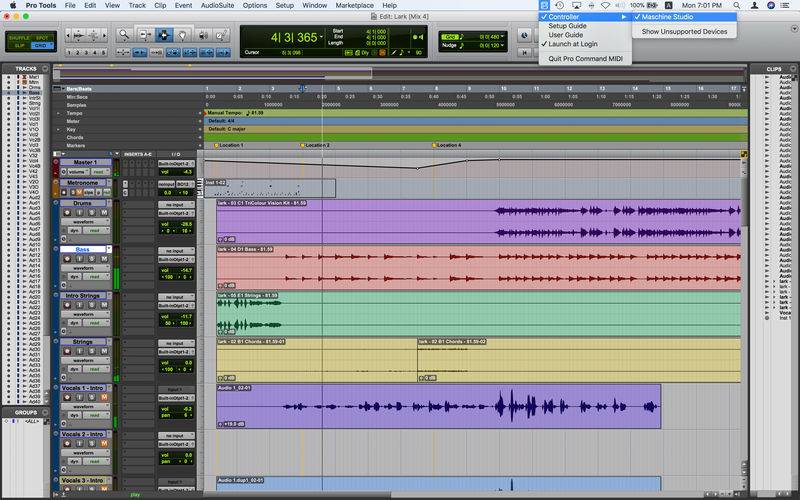Open Bass track 'no input' selector
Screen dimensions: 800x500
175,250
